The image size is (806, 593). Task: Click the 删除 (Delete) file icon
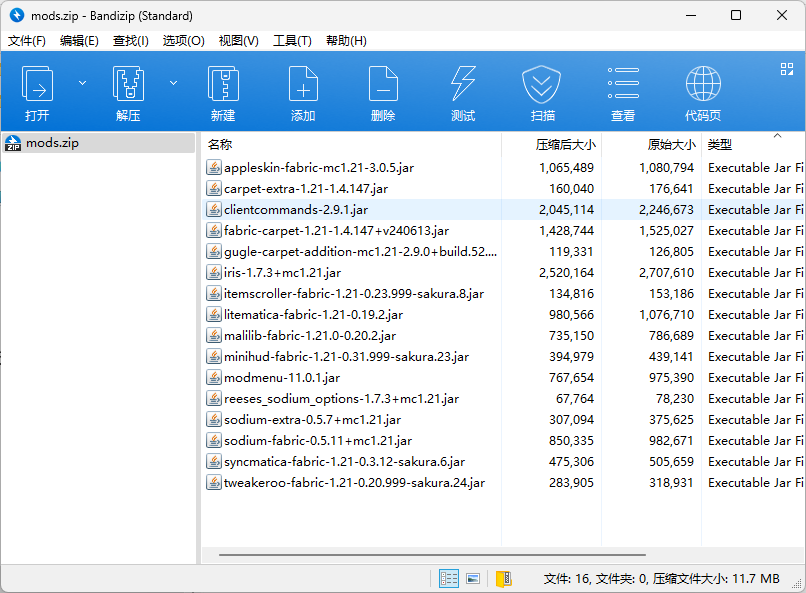tap(383, 83)
